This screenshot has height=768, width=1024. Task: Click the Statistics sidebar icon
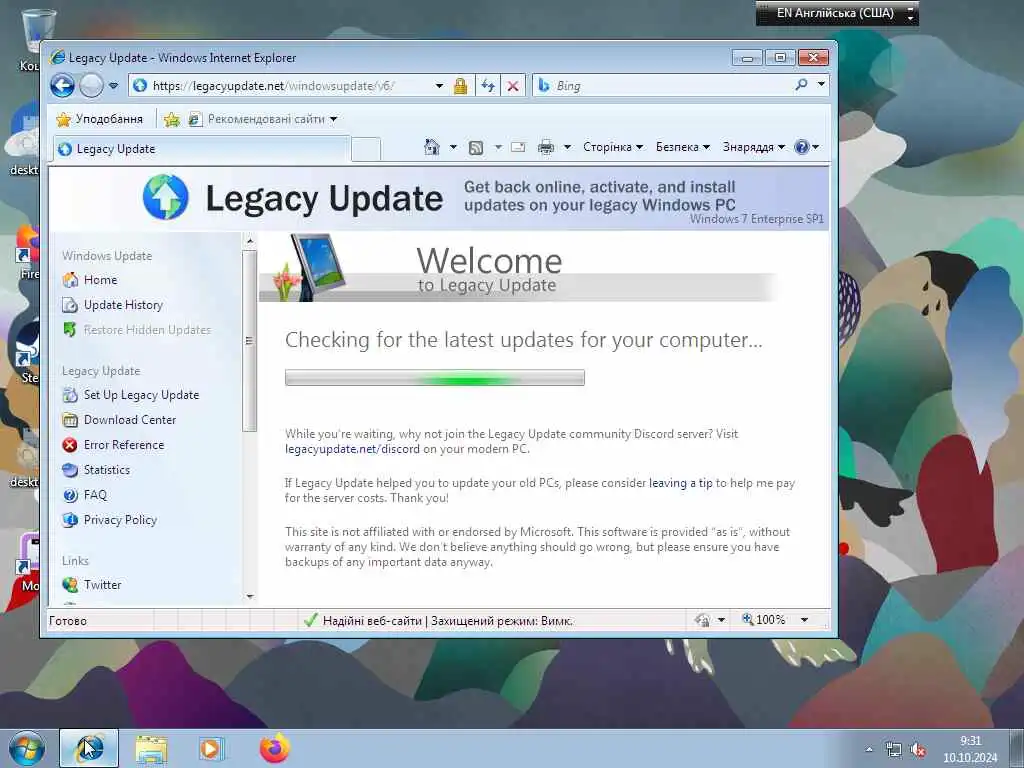click(x=70, y=470)
